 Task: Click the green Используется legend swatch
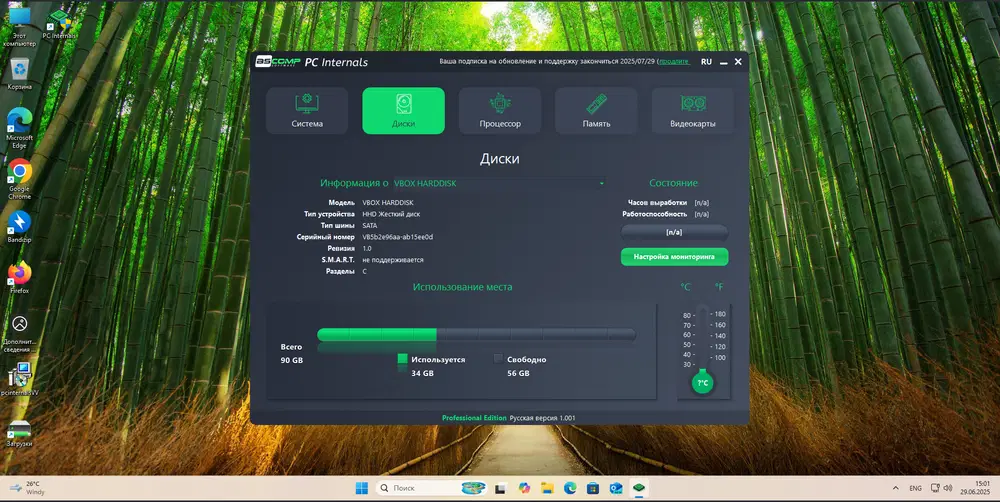(402, 359)
